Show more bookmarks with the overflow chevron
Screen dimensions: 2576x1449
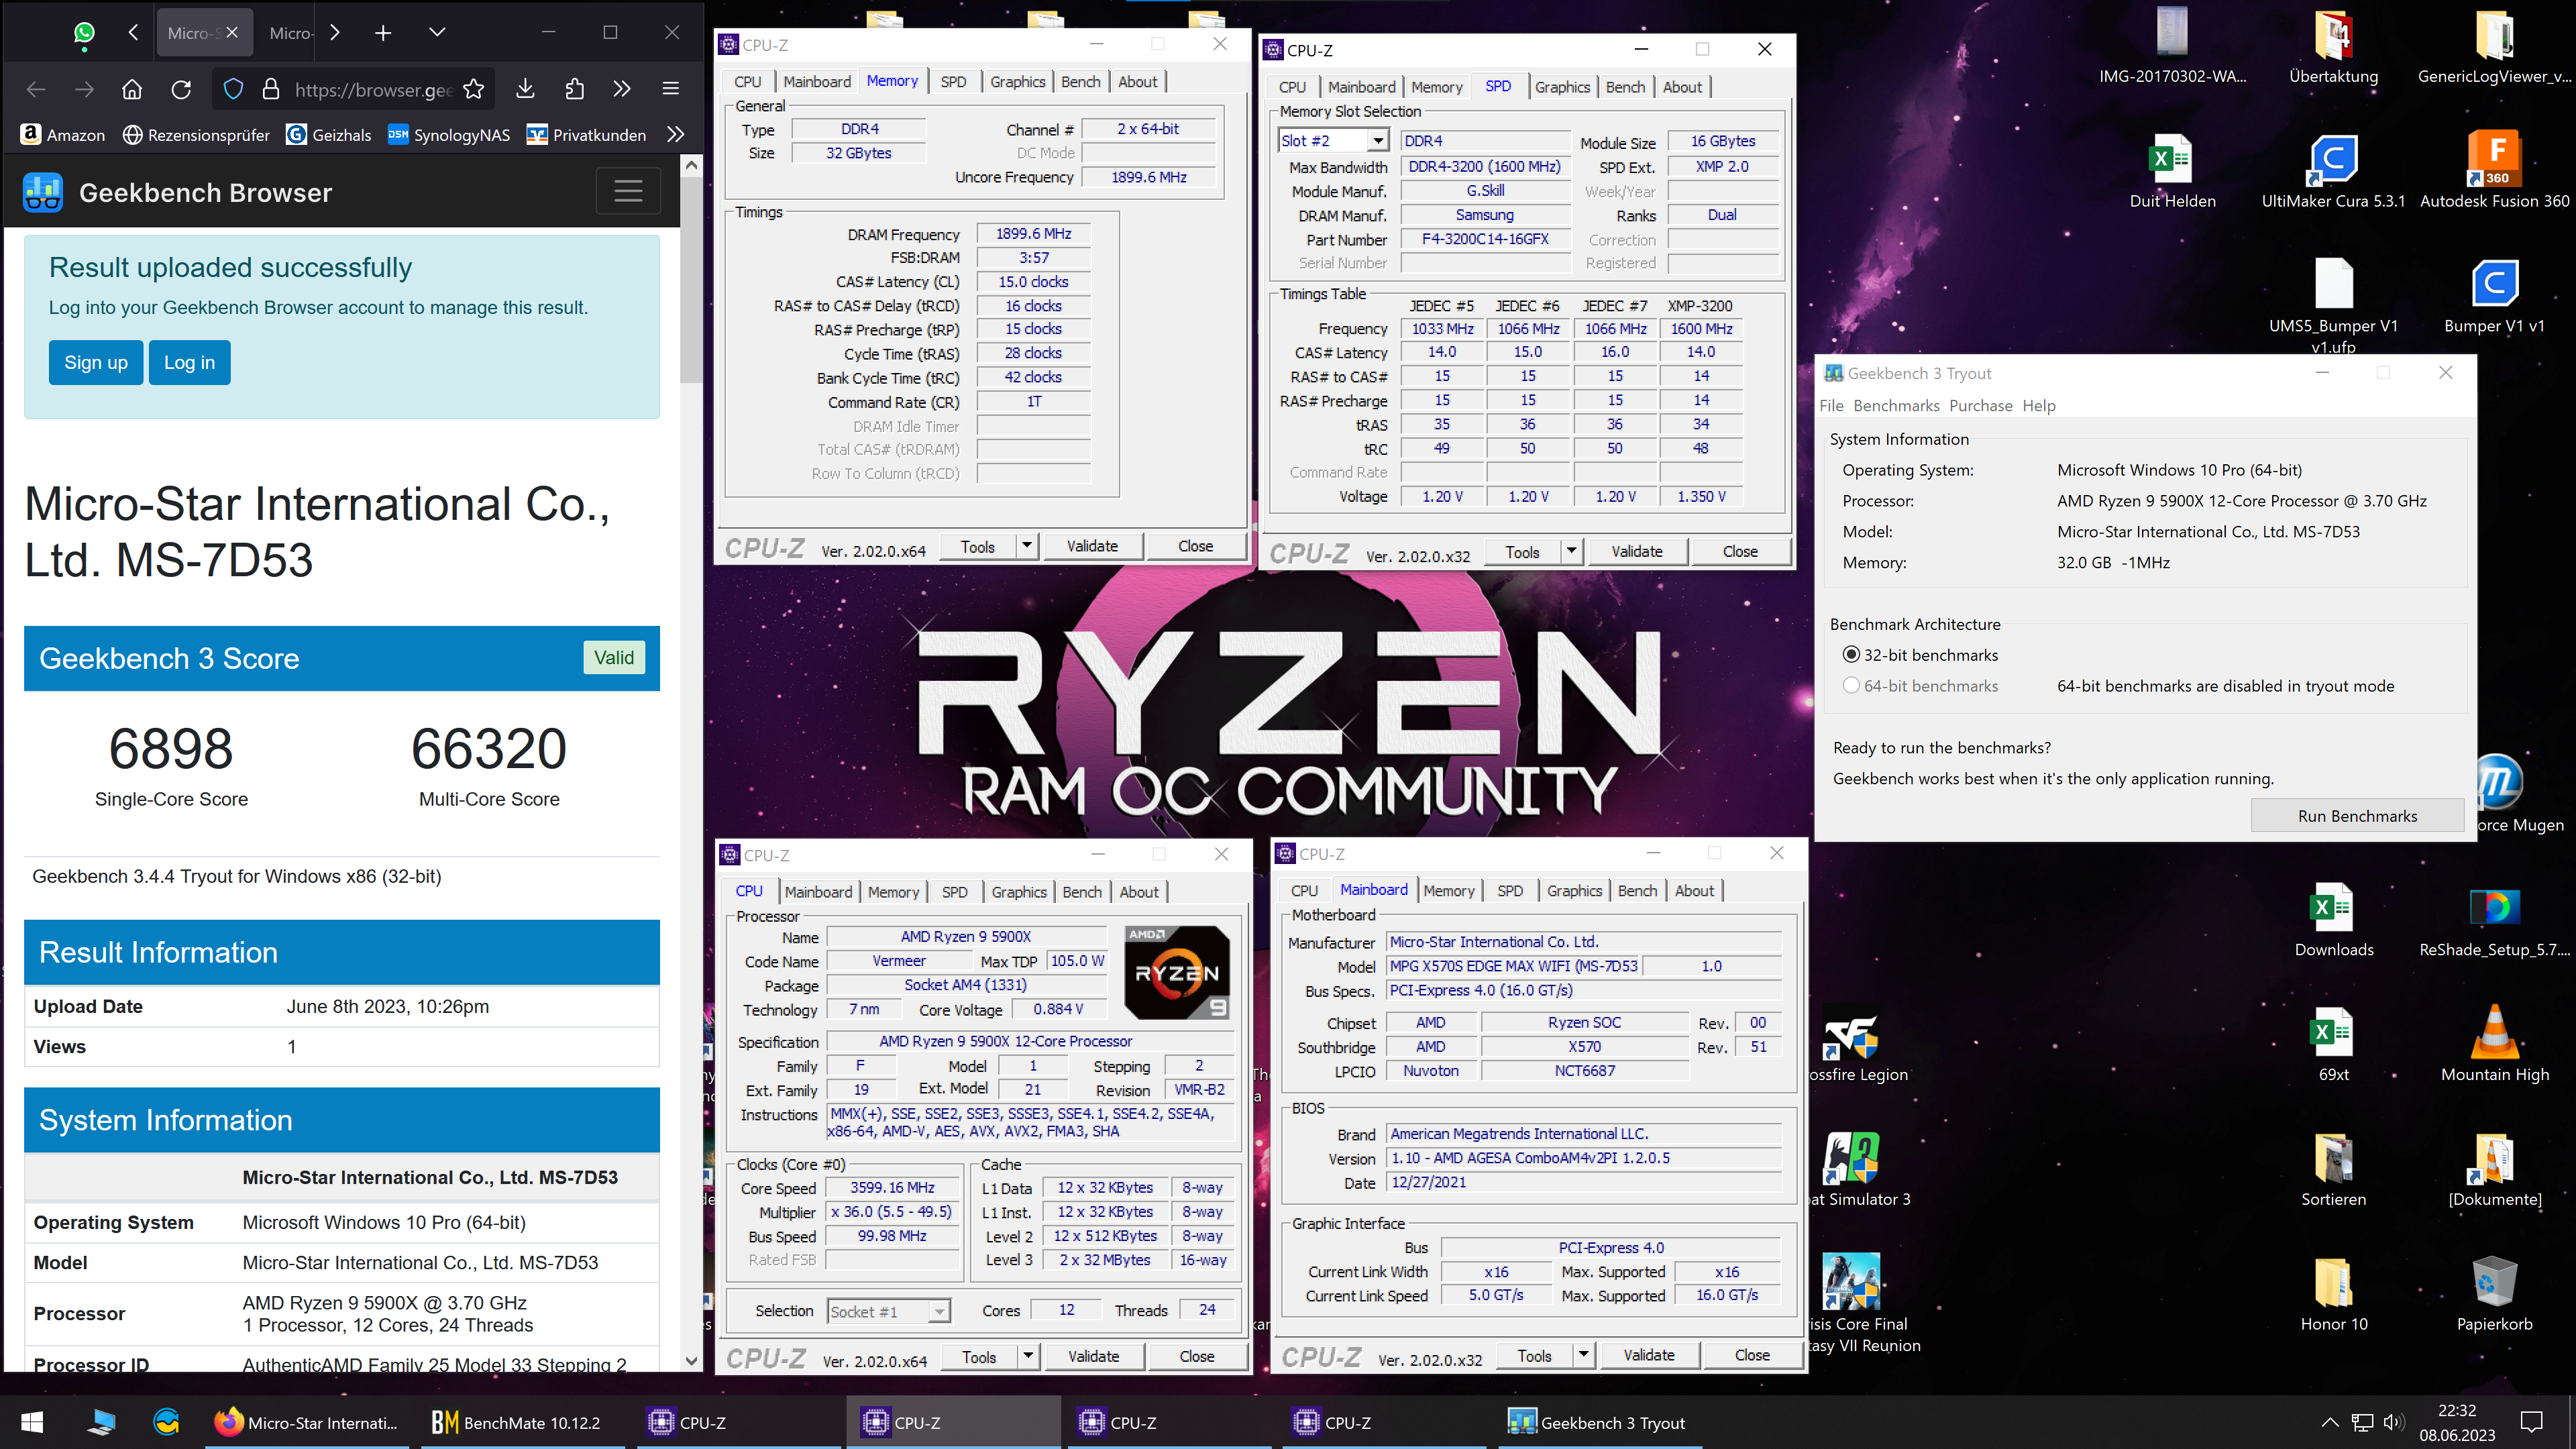coord(676,135)
